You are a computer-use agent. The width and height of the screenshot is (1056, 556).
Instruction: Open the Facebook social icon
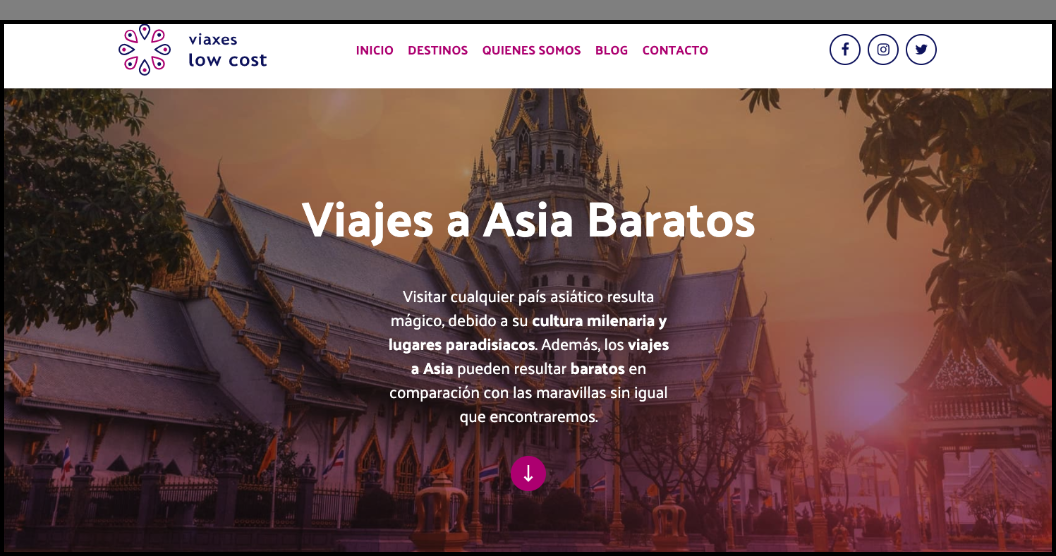[x=845, y=49]
